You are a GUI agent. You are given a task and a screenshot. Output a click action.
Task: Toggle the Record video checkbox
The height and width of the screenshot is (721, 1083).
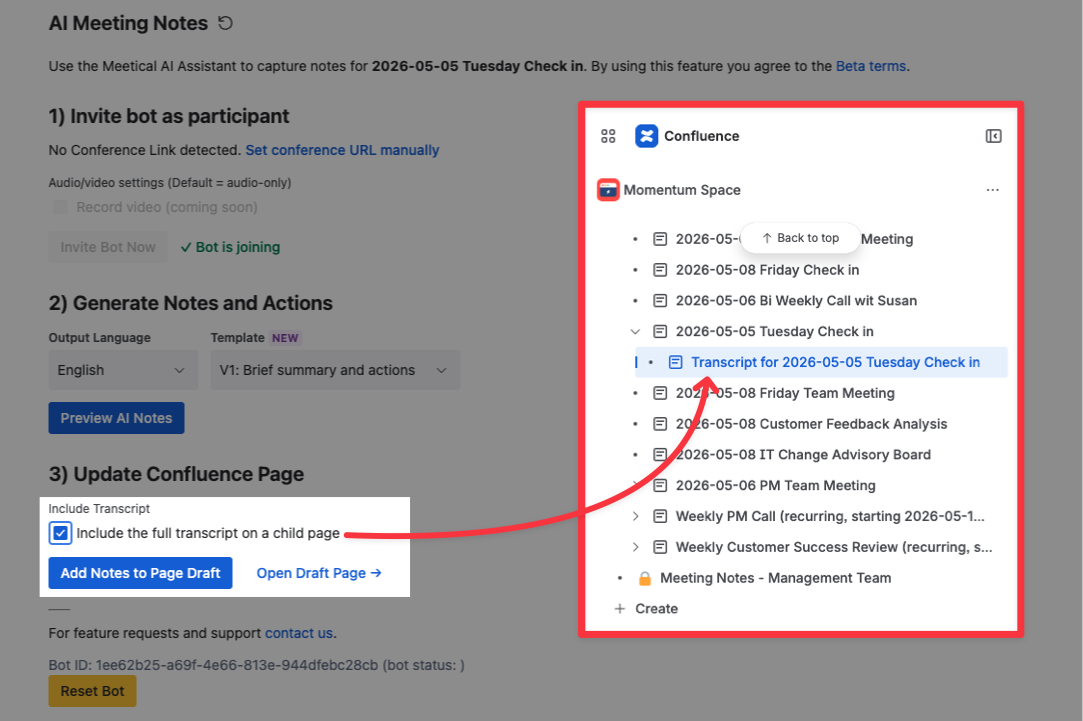[61, 207]
